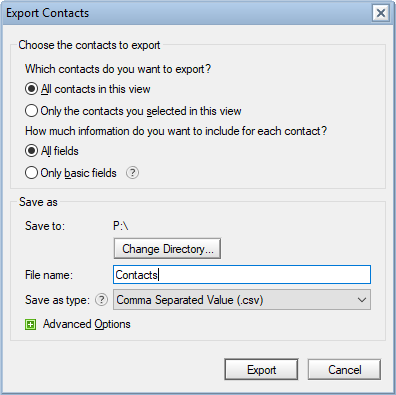Click the P:\ save path text
The height and width of the screenshot is (395, 396).
(x=121, y=226)
